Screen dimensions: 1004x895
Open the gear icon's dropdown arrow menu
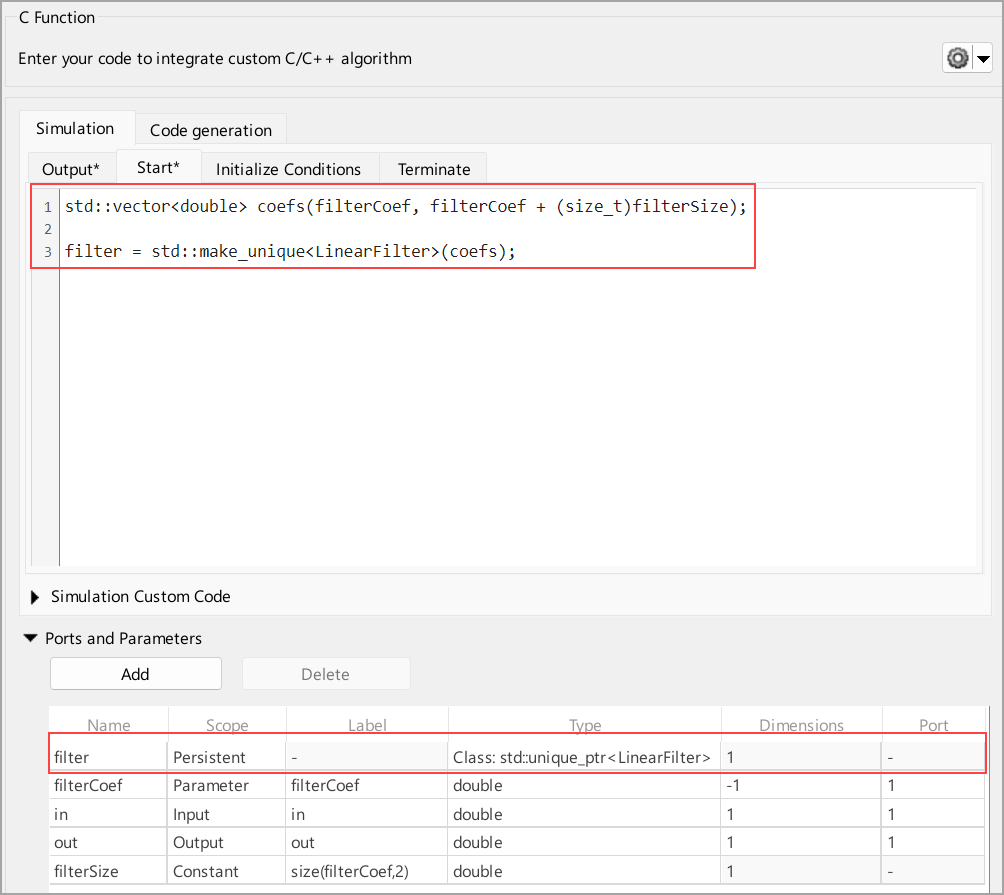[983, 57]
